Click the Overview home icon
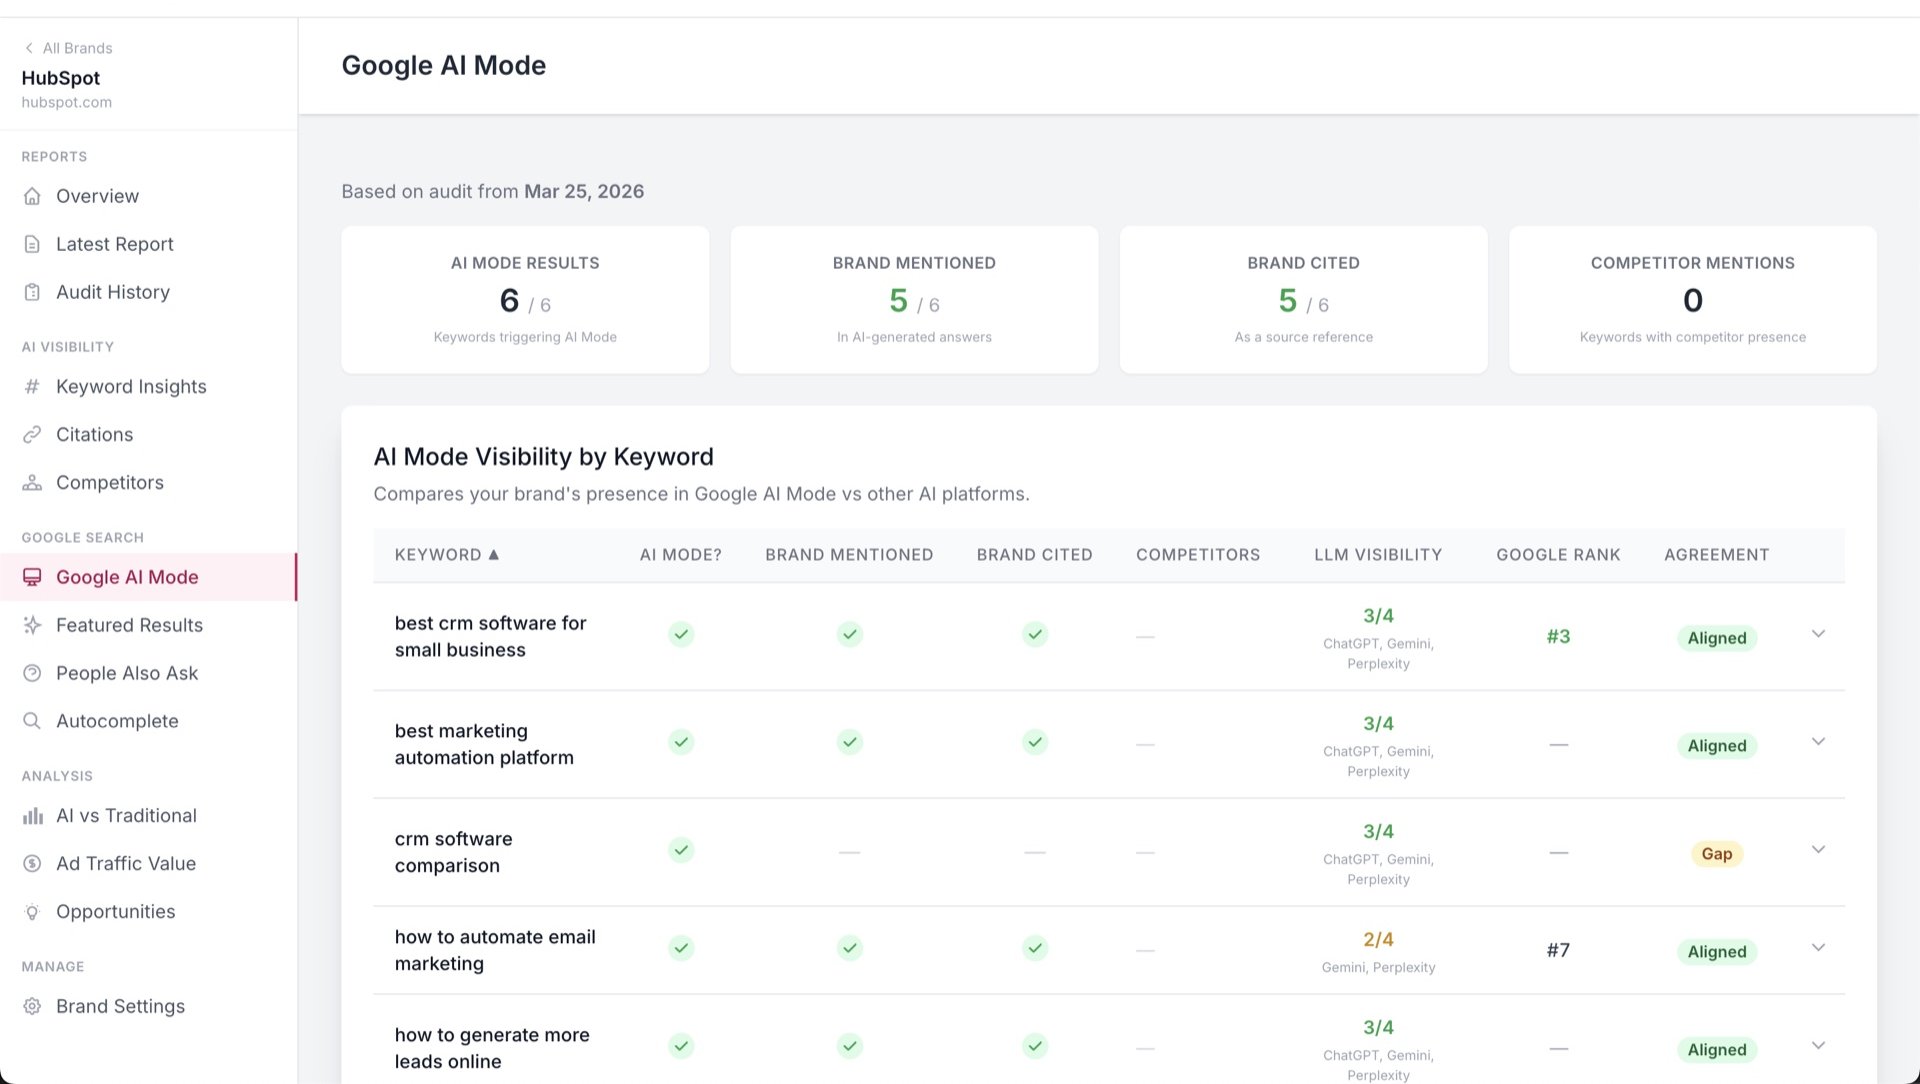The width and height of the screenshot is (1920, 1084). pyautogui.click(x=32, y=196)
